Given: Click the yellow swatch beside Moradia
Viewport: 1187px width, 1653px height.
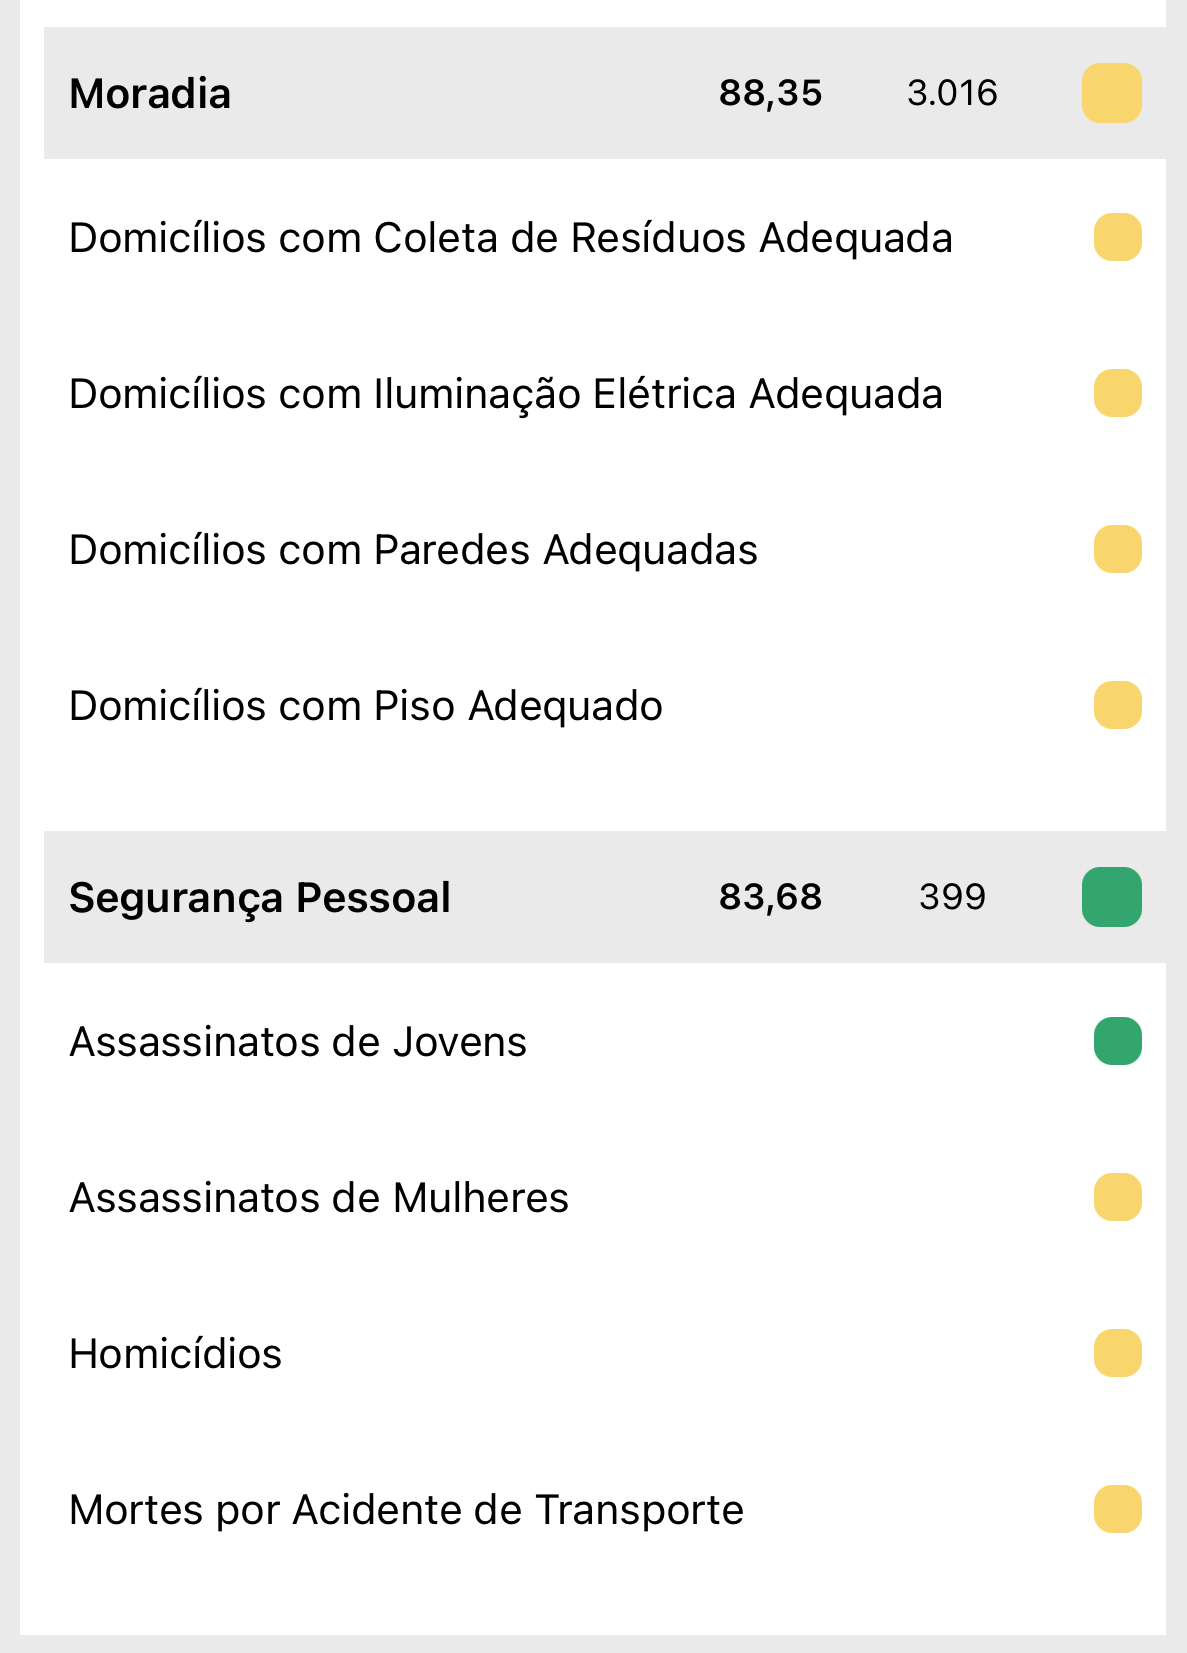Looking at the screenshot, I should point(1111,93).
